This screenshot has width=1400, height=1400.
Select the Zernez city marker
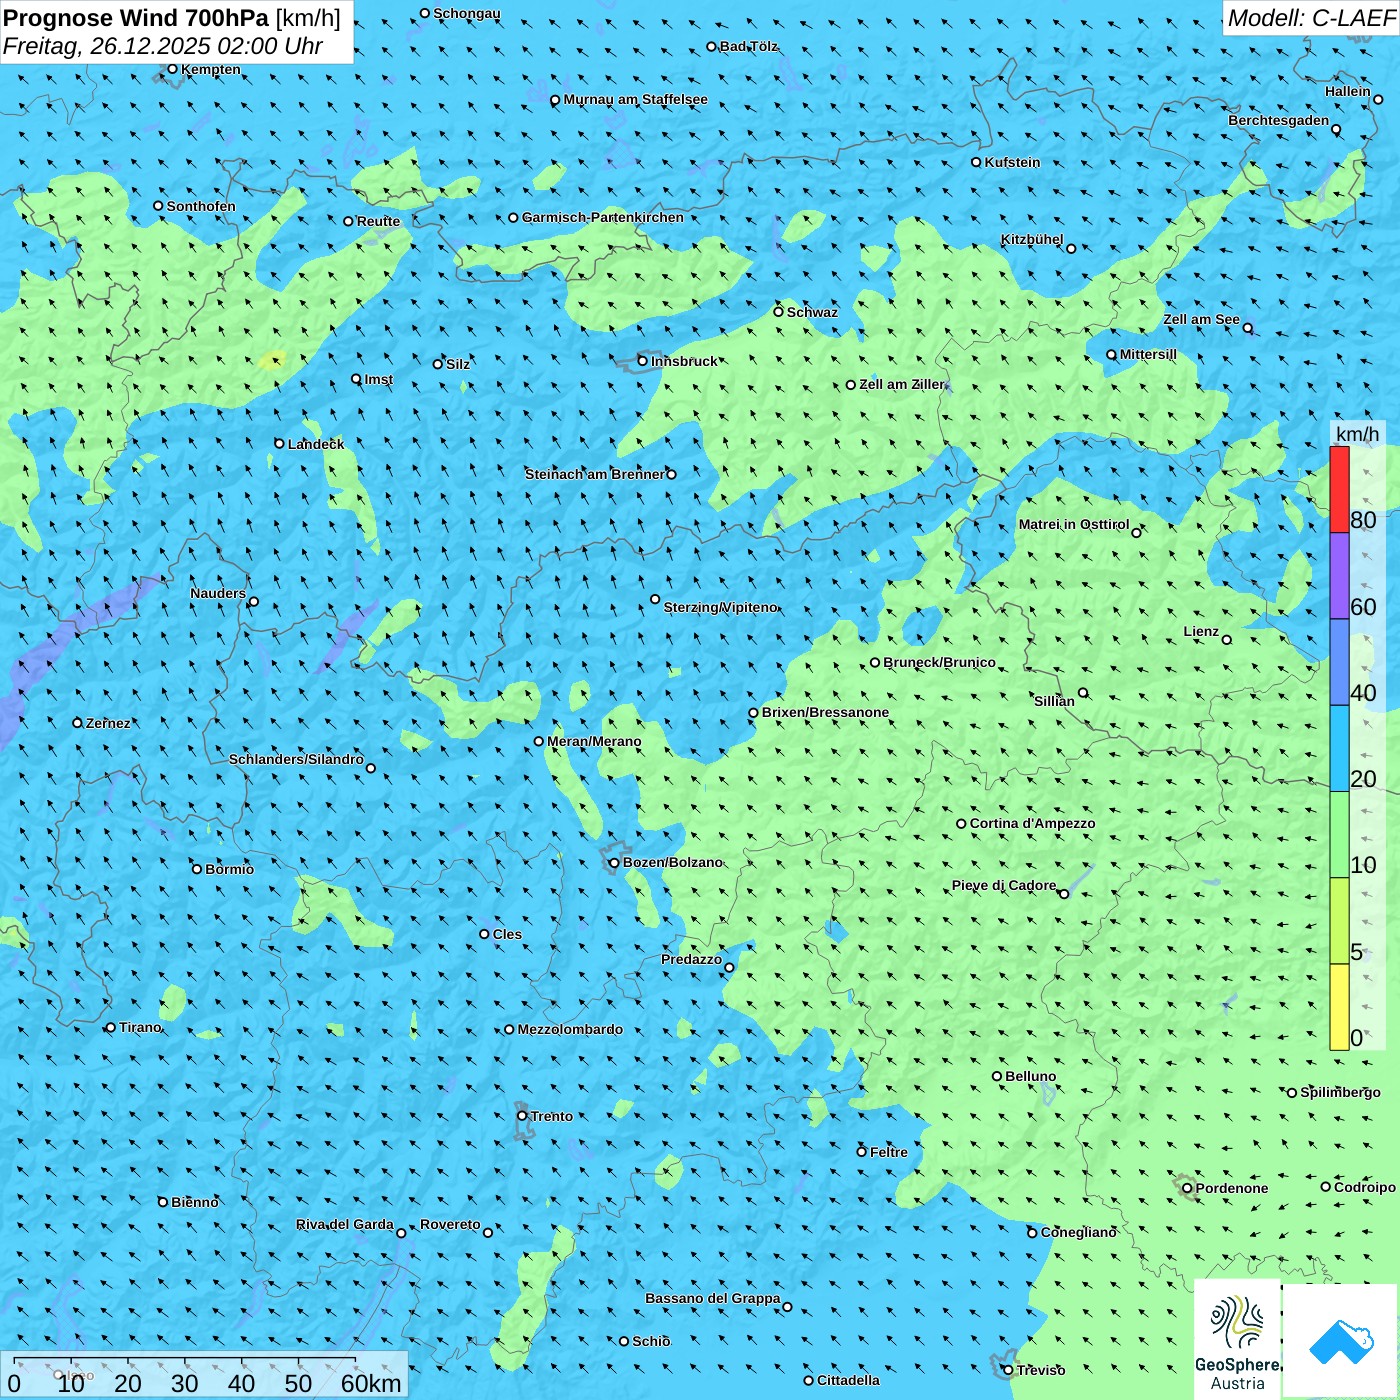coord(78,723)
